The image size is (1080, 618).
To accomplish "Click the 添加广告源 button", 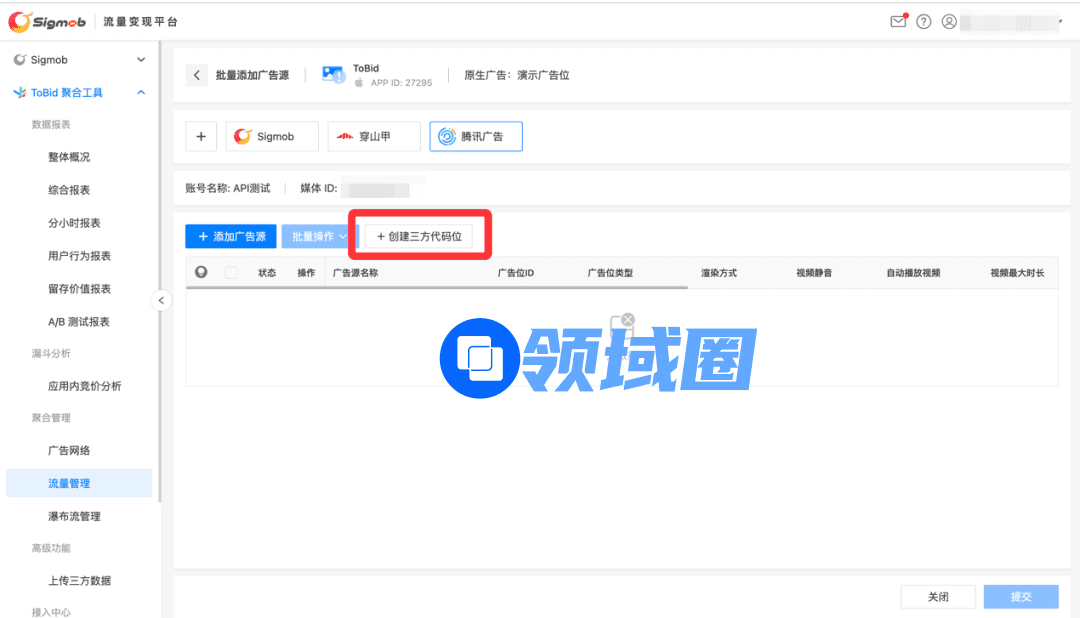I will point(231,236).
